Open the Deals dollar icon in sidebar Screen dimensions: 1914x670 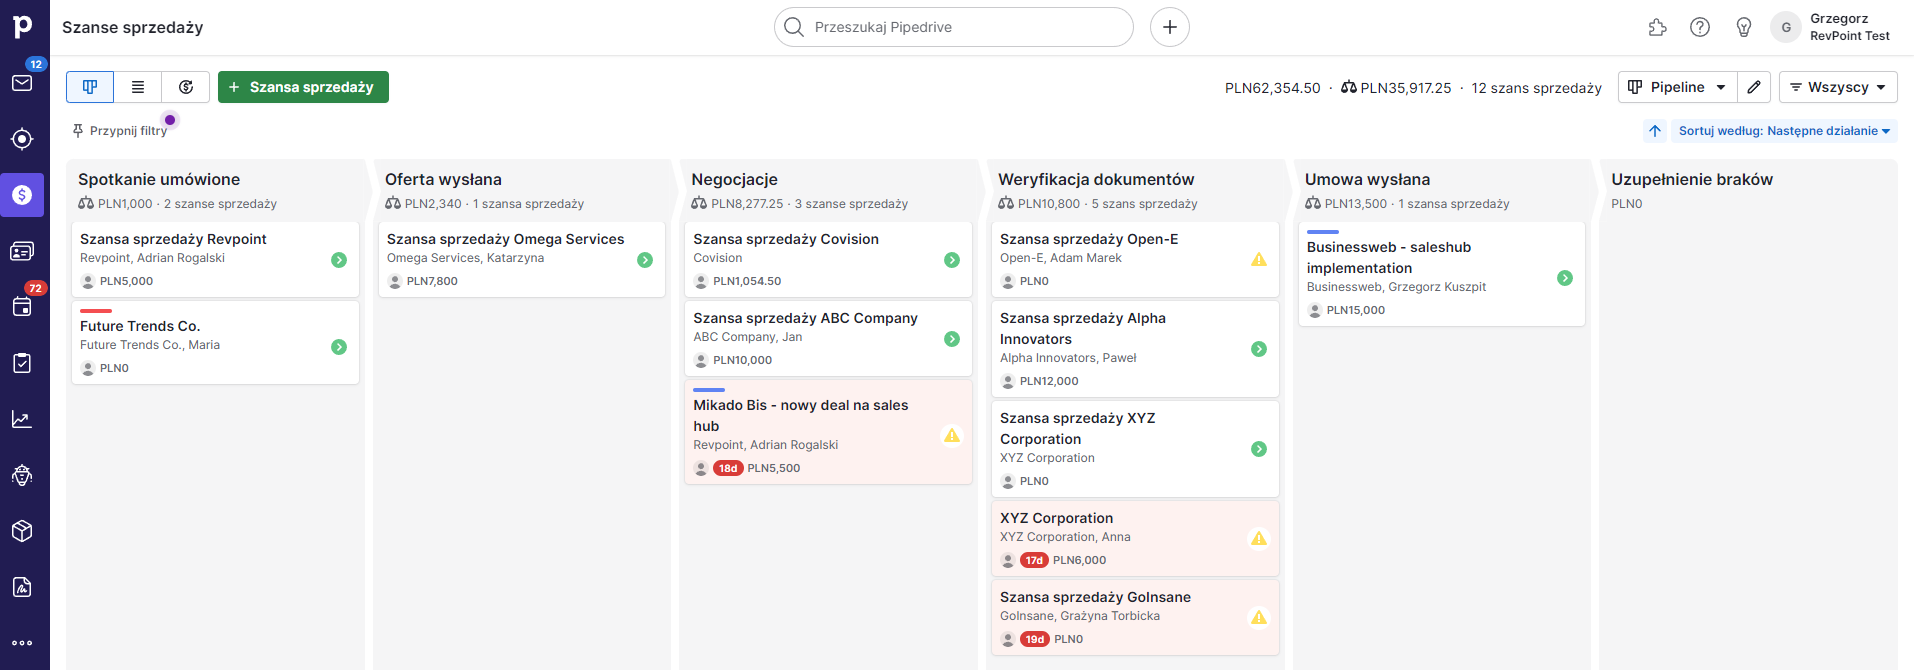[x=22, y=195]
